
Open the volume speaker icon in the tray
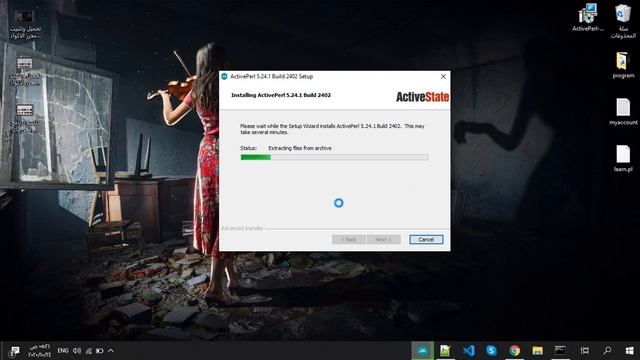(77, 351)
